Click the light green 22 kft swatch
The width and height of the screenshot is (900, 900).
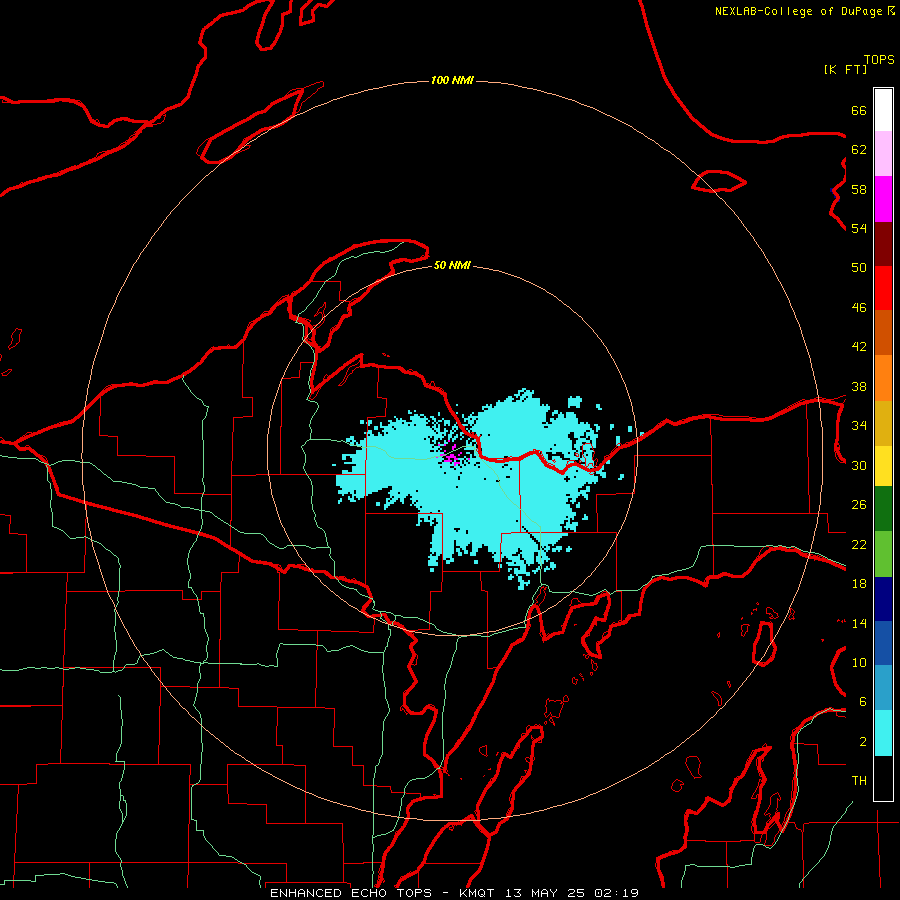tap(883, 554)
